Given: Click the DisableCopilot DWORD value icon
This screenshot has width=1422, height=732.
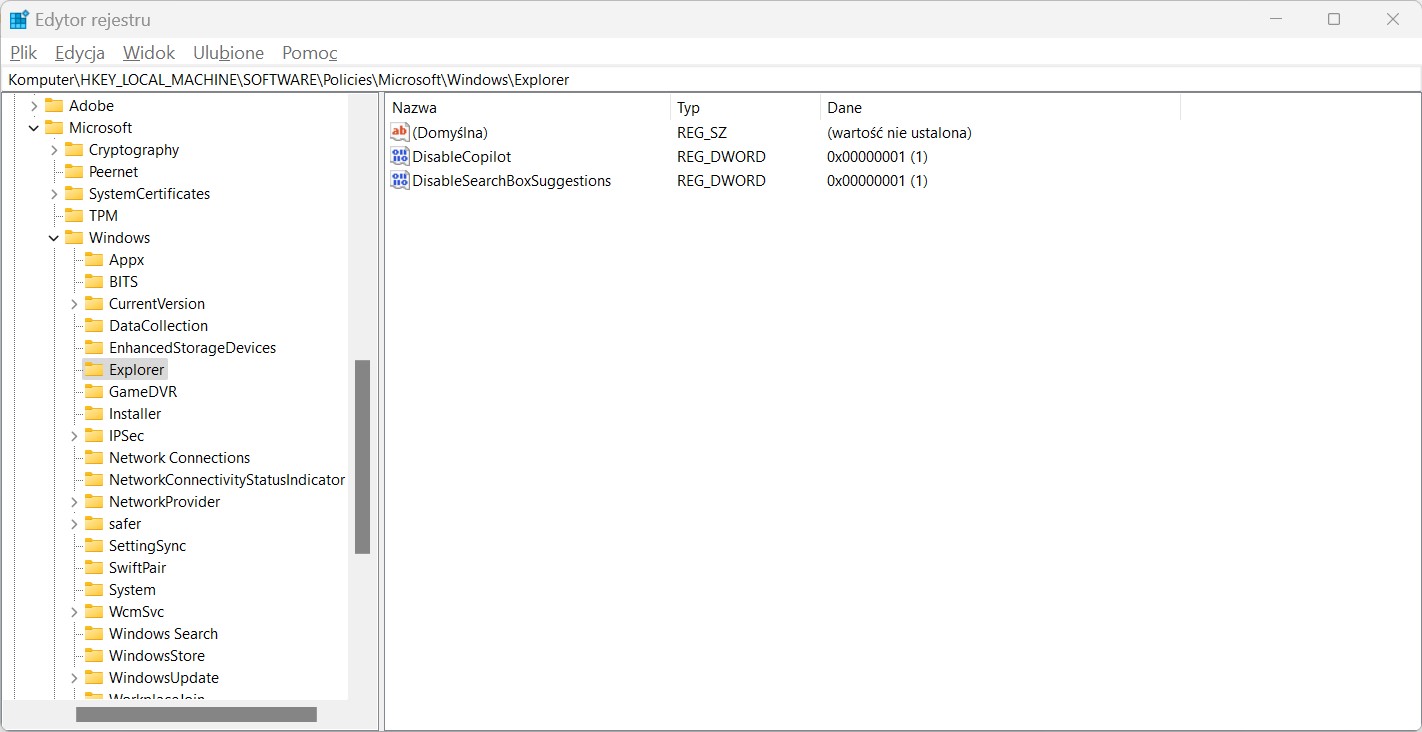Looking at the screenshot, I should (x=400, y=157).
